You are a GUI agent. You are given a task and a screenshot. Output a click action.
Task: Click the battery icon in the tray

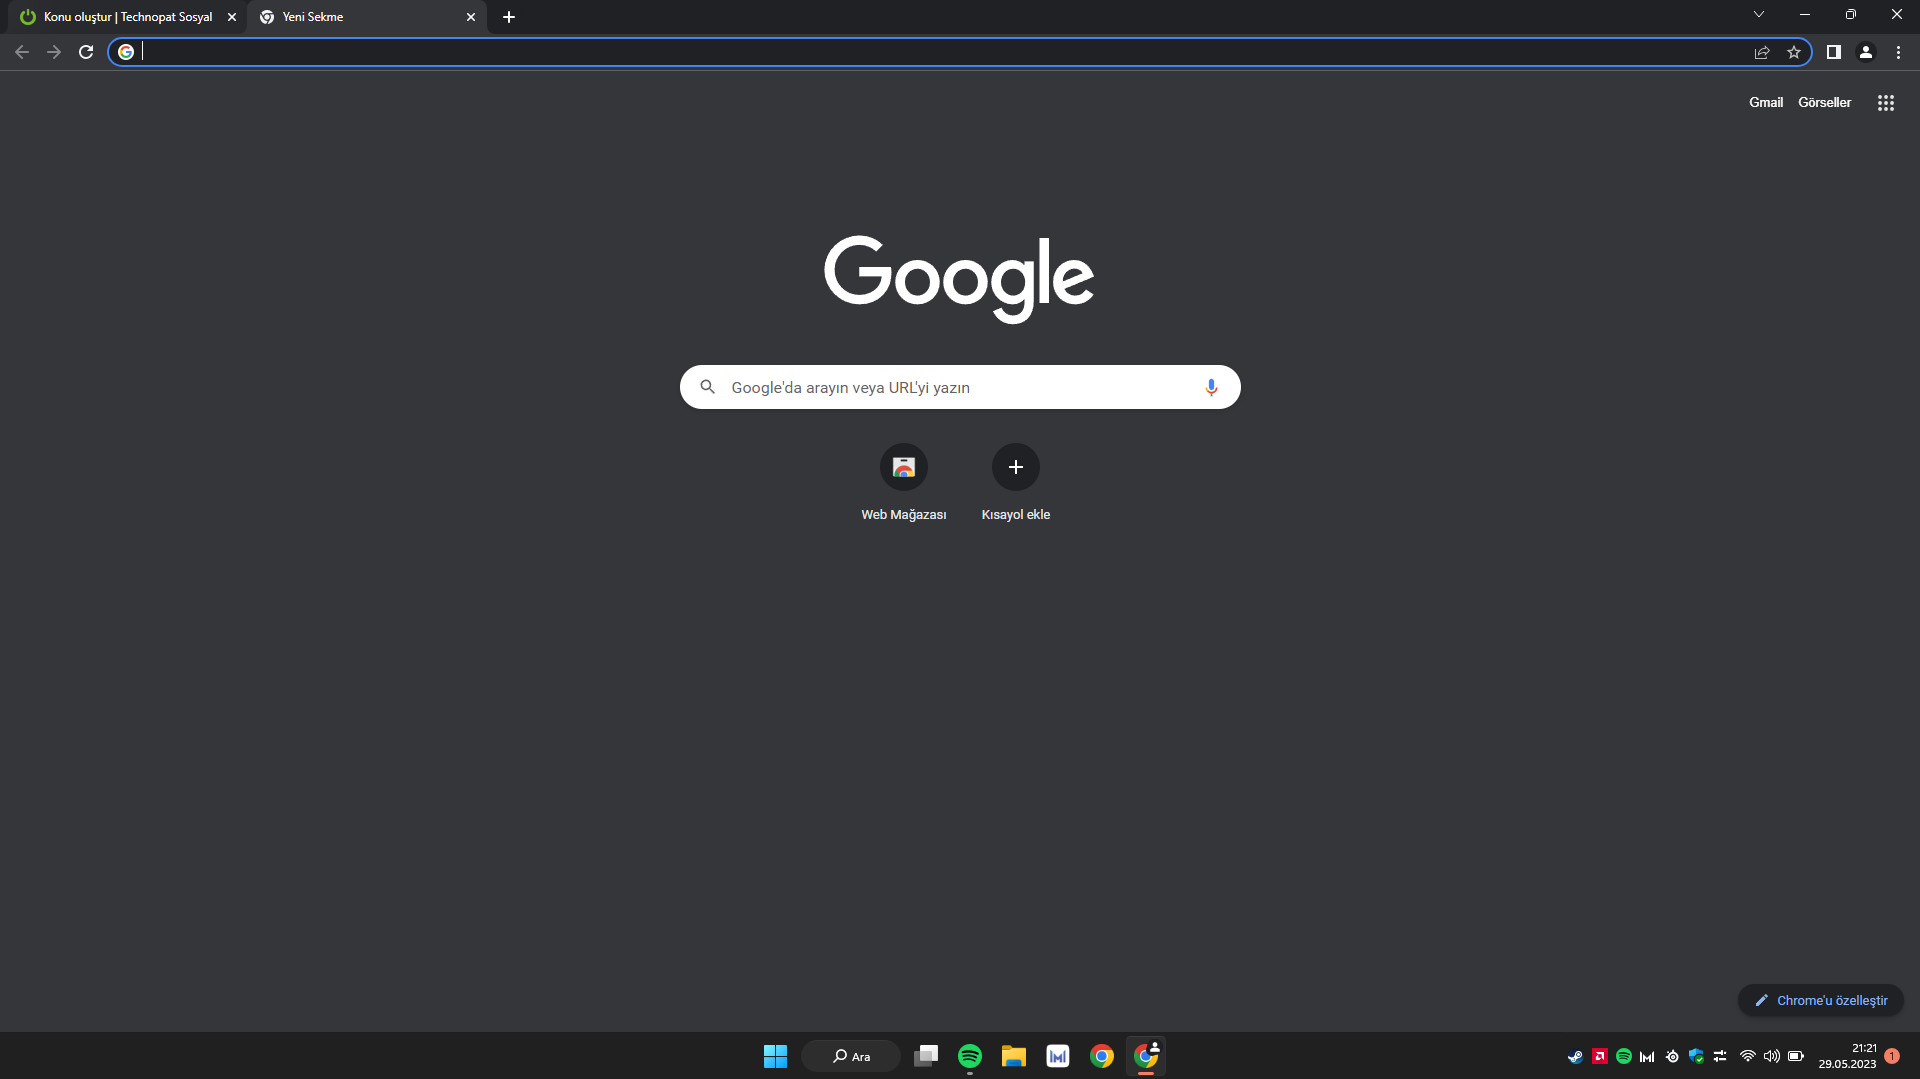(1796, 1056)
